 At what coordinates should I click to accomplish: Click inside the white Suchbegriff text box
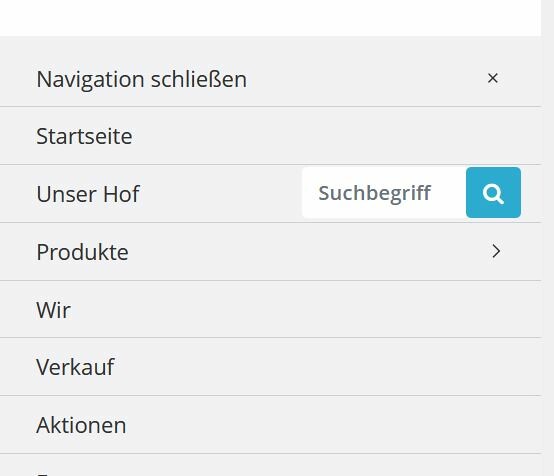click(x=384, y=193)
